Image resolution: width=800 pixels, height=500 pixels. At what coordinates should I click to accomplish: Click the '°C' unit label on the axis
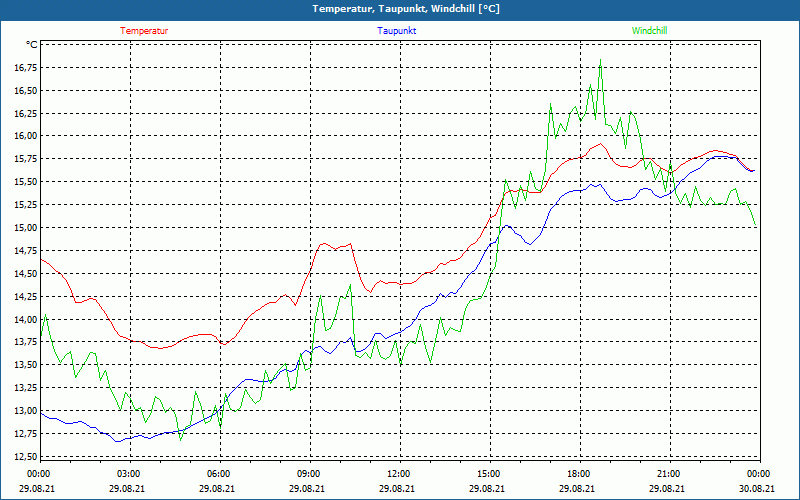[32, 45]
